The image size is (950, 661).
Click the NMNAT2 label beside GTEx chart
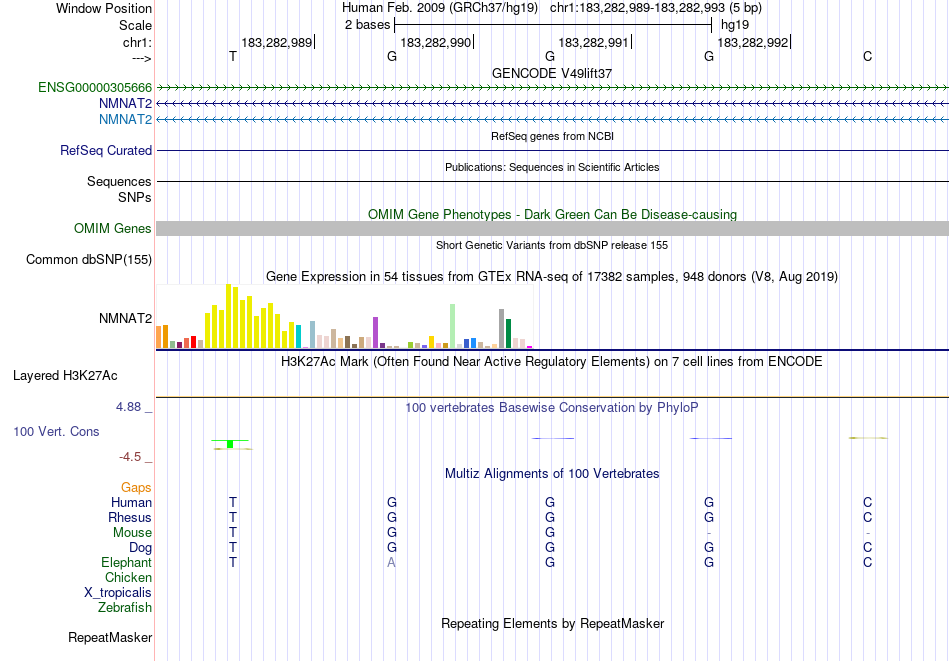[125, 318]
